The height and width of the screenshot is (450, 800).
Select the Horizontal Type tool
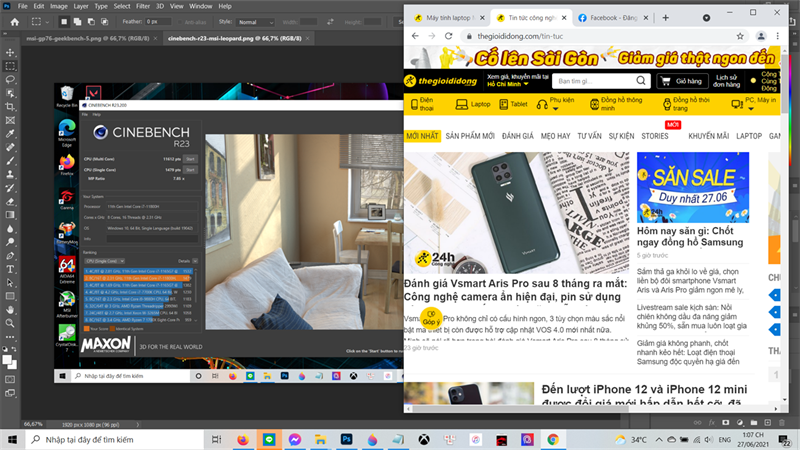pyautogui.click(x=10, y=269)
